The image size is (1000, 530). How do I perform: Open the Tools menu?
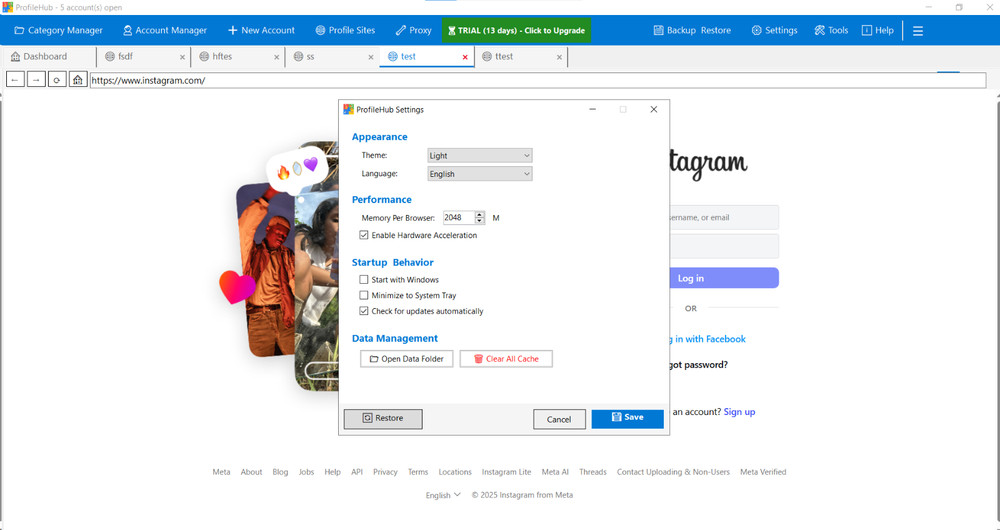[831, 30]
